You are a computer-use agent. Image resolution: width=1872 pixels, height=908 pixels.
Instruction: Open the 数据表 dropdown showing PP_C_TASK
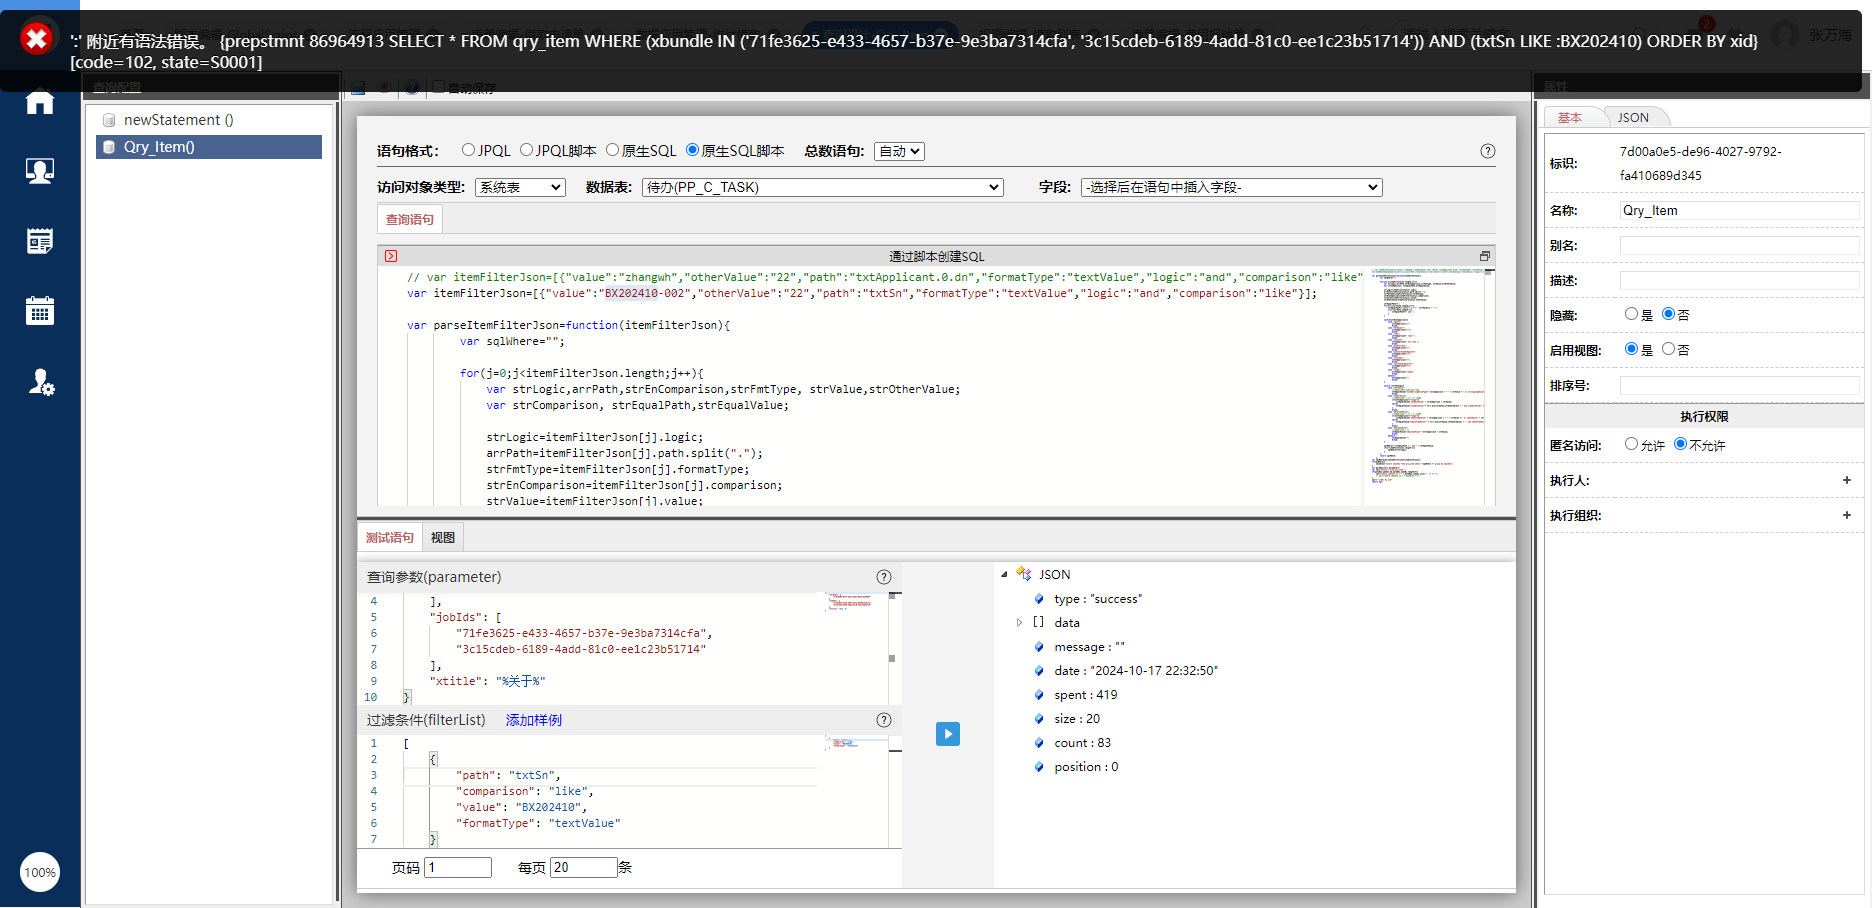click(821, 187)
